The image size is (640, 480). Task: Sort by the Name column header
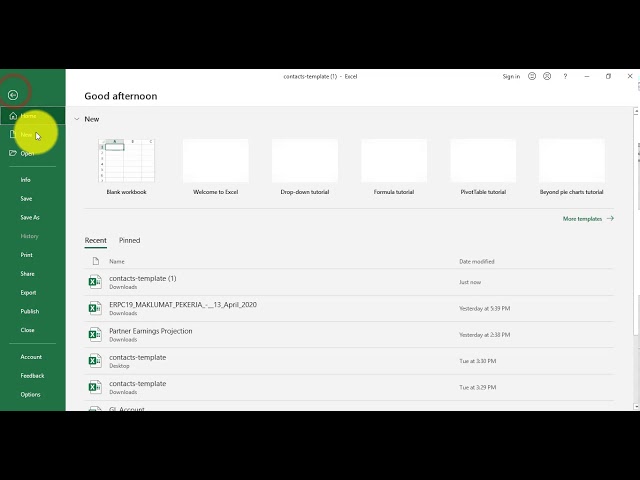(x=117, y=262)
